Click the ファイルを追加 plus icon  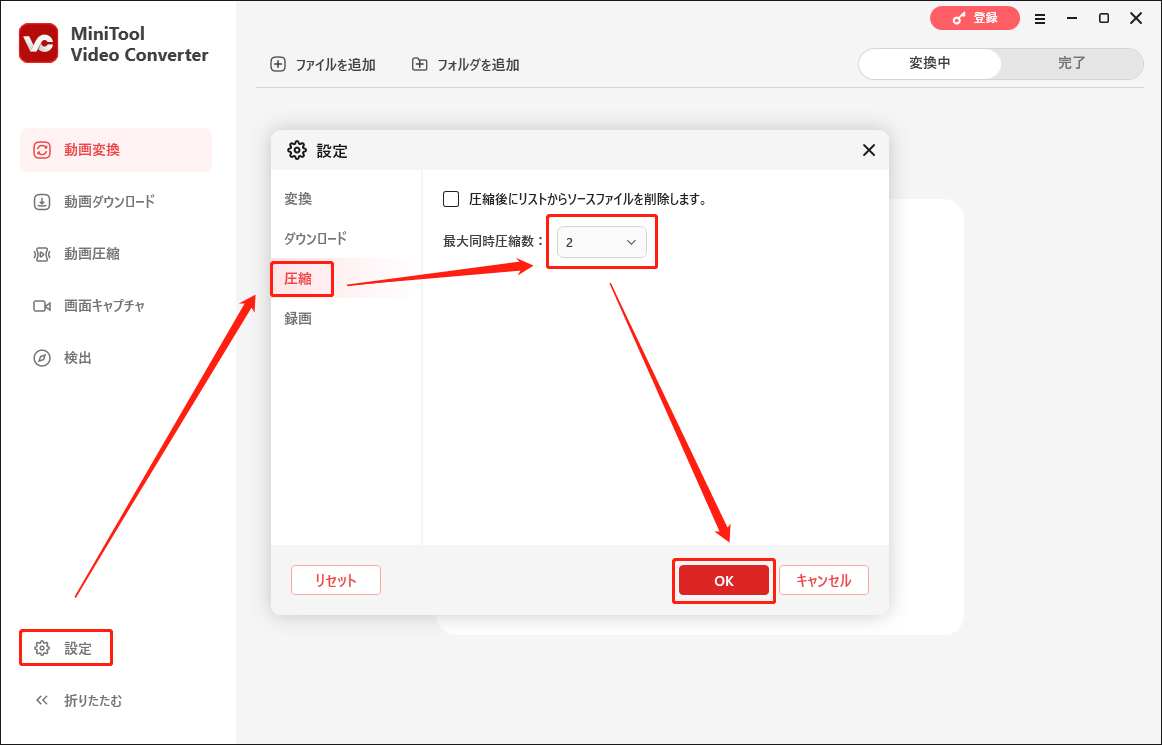278,64
